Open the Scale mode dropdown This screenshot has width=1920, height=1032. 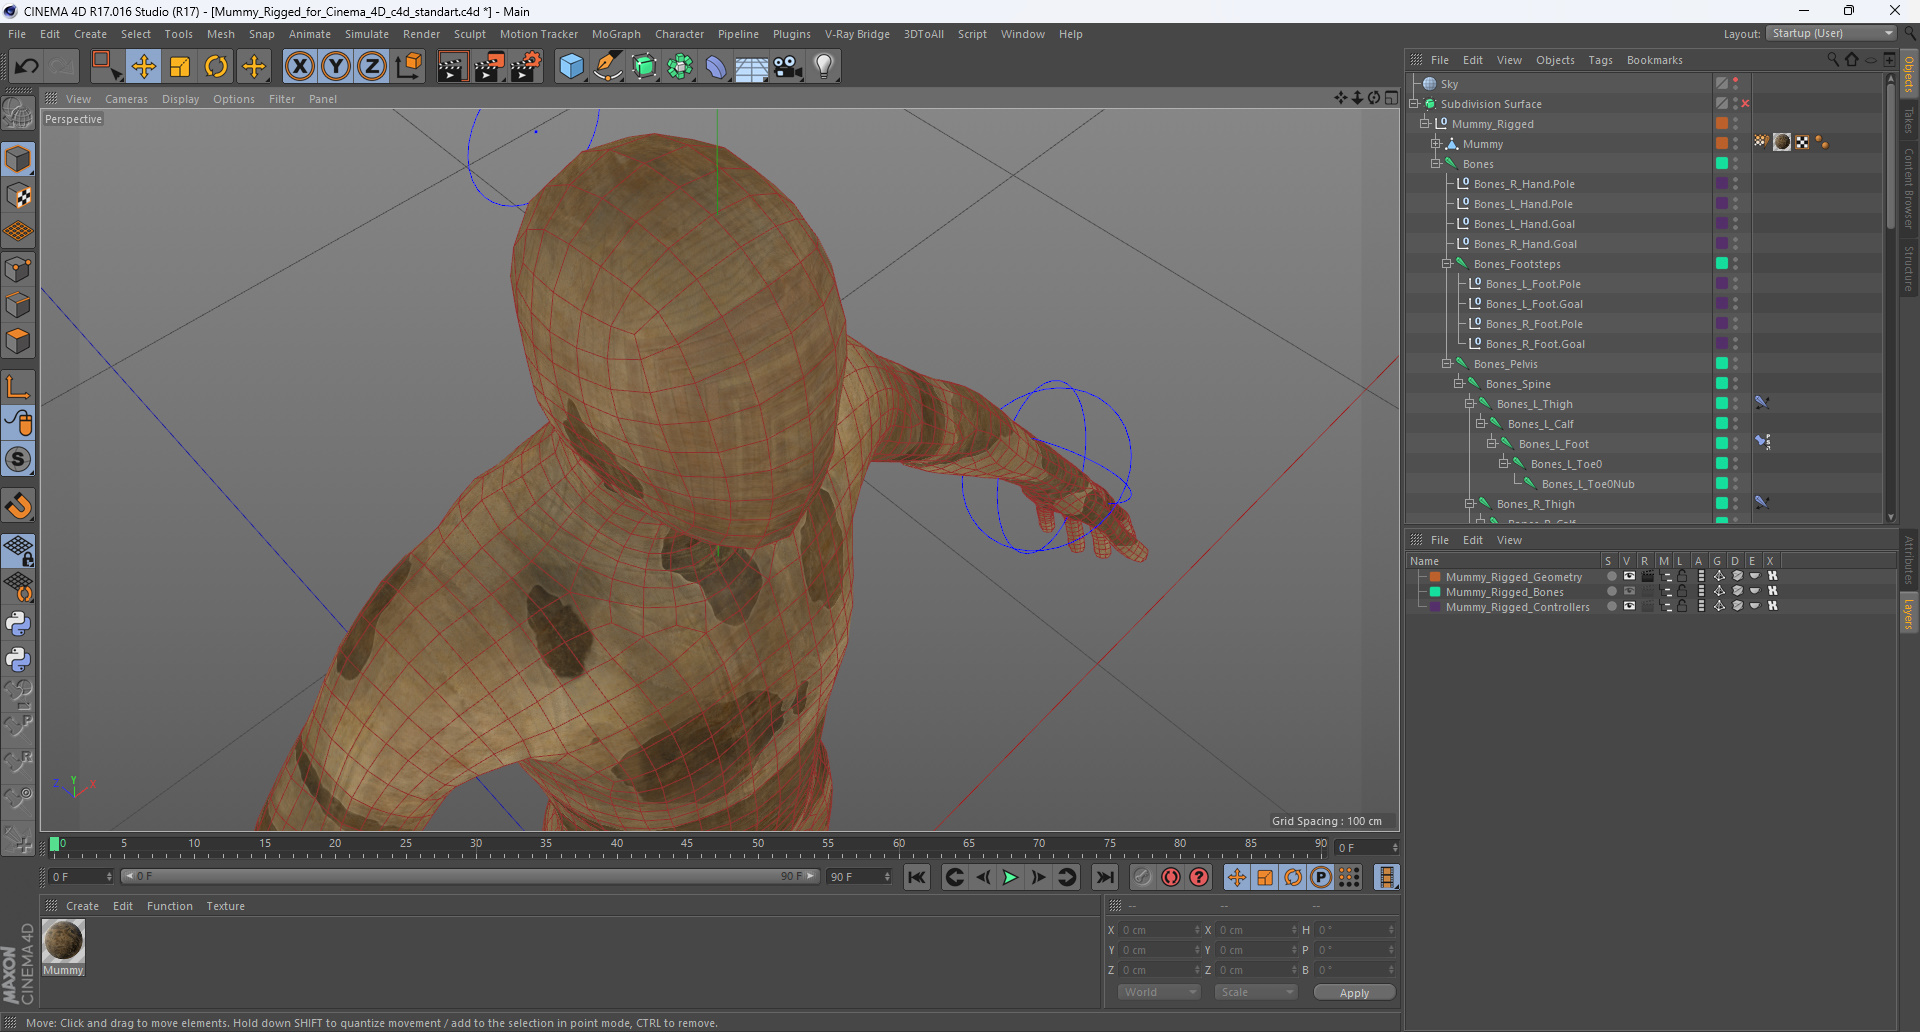click(1256, 992)
